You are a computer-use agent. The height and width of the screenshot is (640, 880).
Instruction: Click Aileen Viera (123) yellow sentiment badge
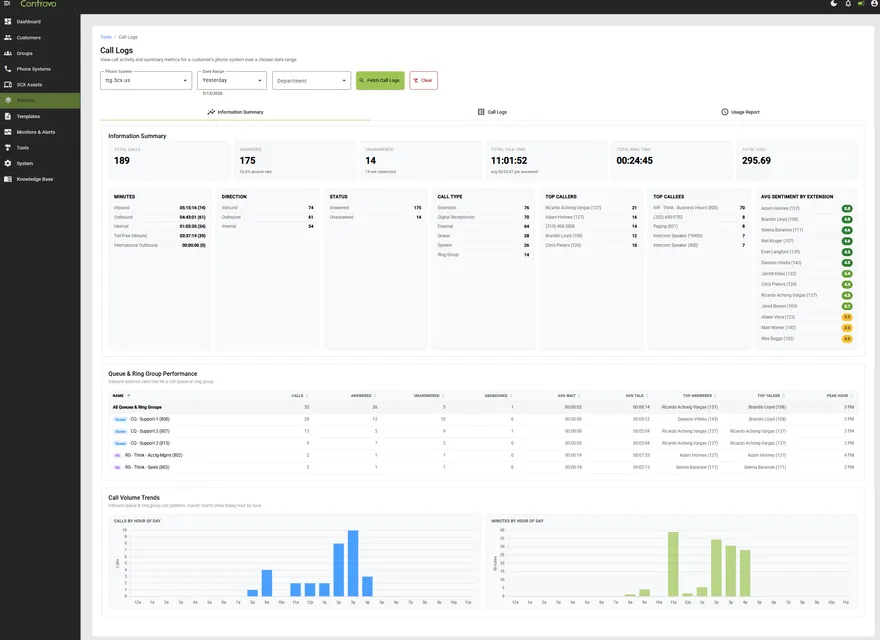coord(847,317)
